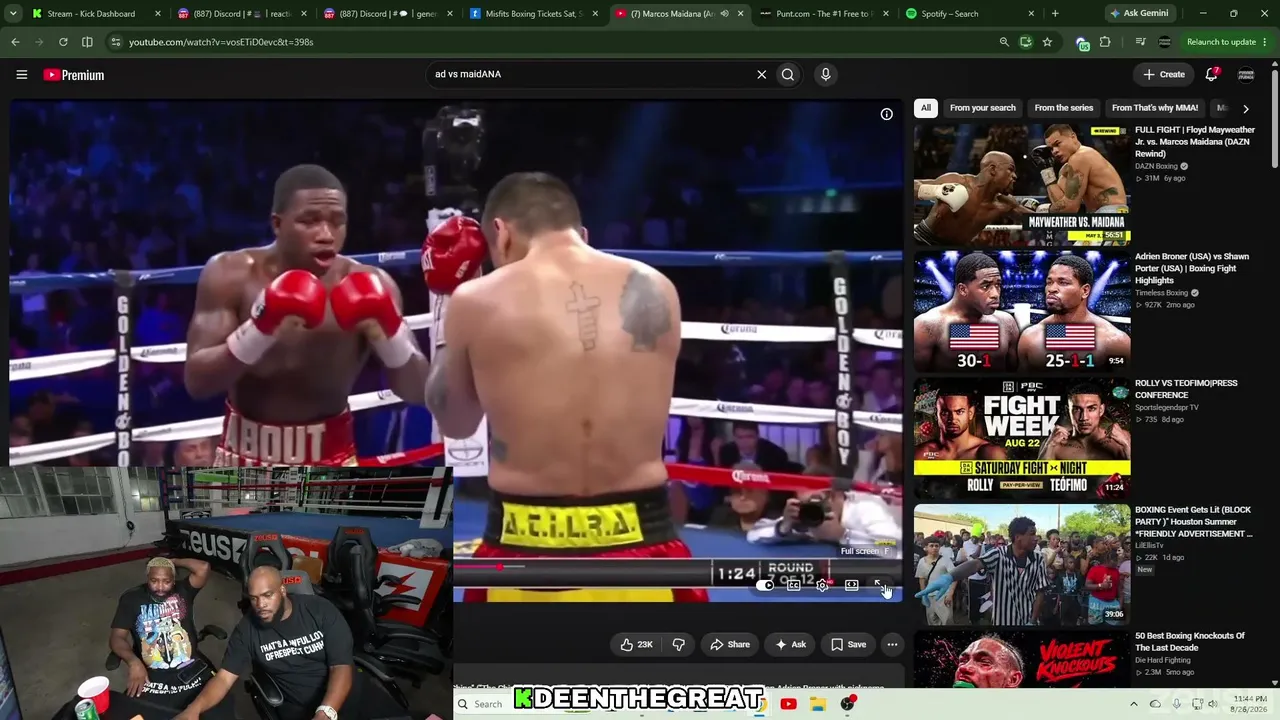The image size is (1280, 720).
Task: Start voice search with microphone icon
Action: tap(825, 74)
